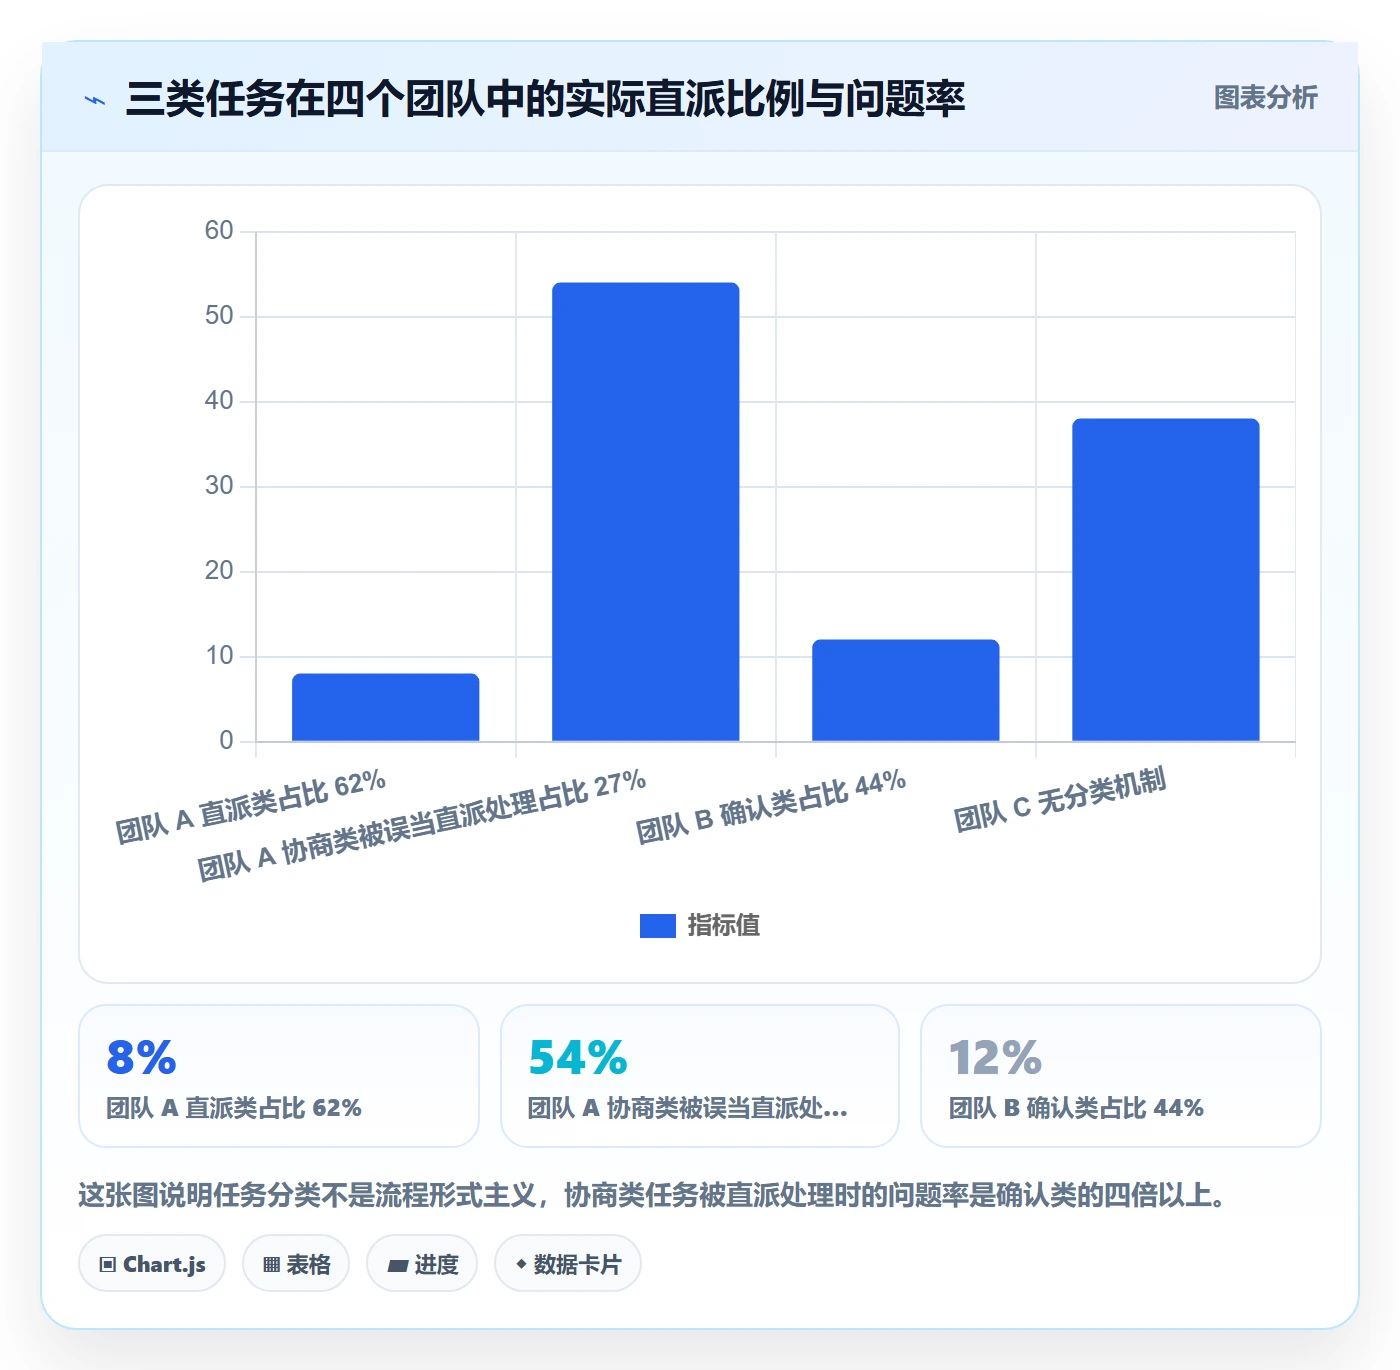Open the 54% data card
Viewport: 1400px width, 1370px height.
[x=700, y=1076]
